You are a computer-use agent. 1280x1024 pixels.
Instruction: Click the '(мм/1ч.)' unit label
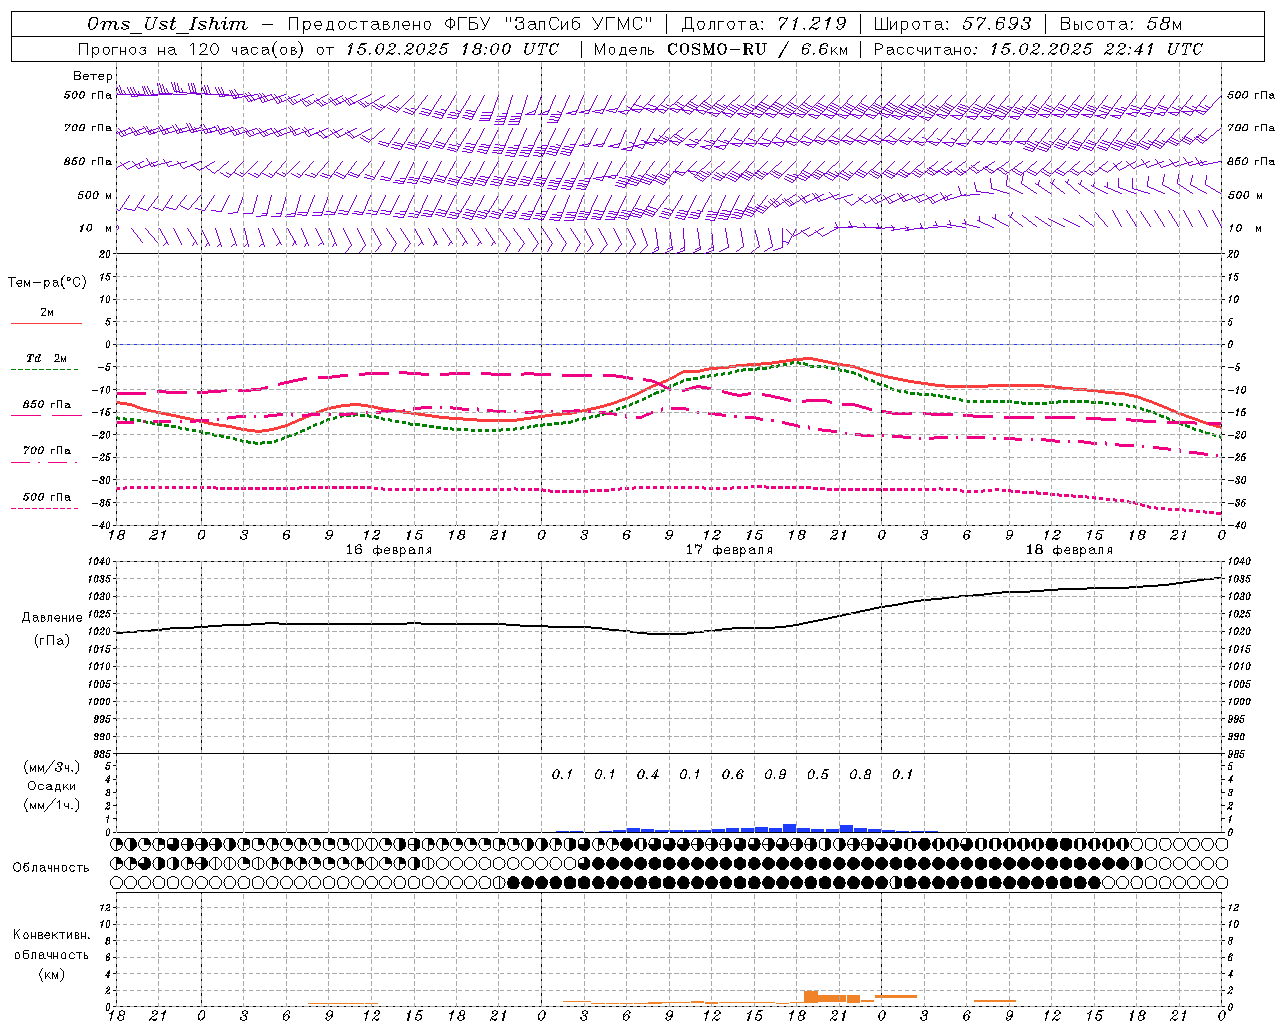52,805
